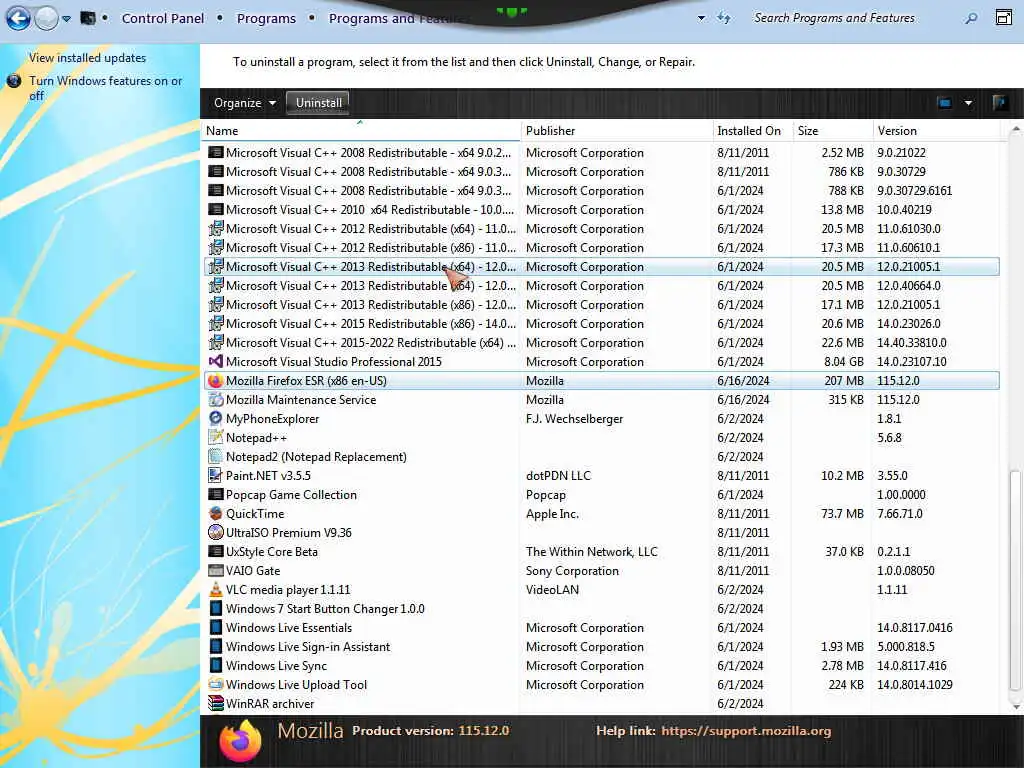Click the magnifier search icon
Image resolution: width=1024 pixels, height=768 pixels.
[971, 18]
